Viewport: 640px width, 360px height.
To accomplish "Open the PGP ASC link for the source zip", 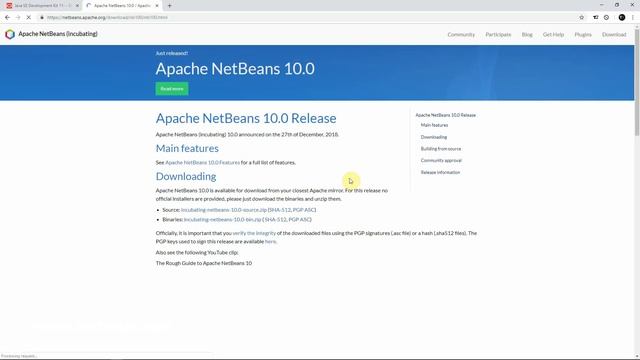I will pos(304,210).
